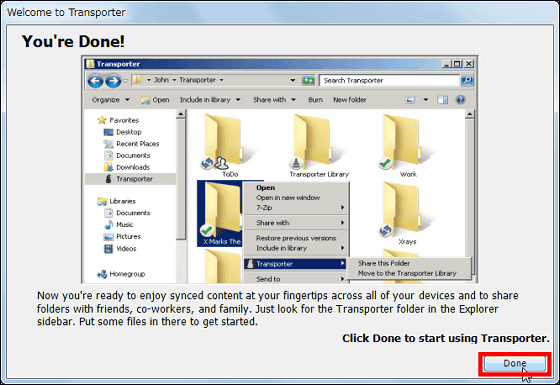Select the highlighted X Marks The folder
Screen dimensions: 560x385
(x=219, y=214)
